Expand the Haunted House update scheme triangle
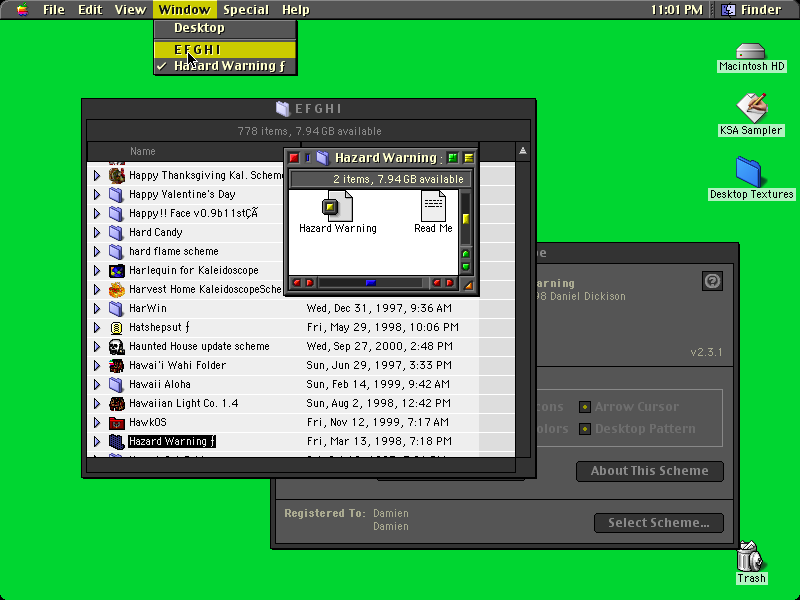800x600 pixels. [97, 346]
